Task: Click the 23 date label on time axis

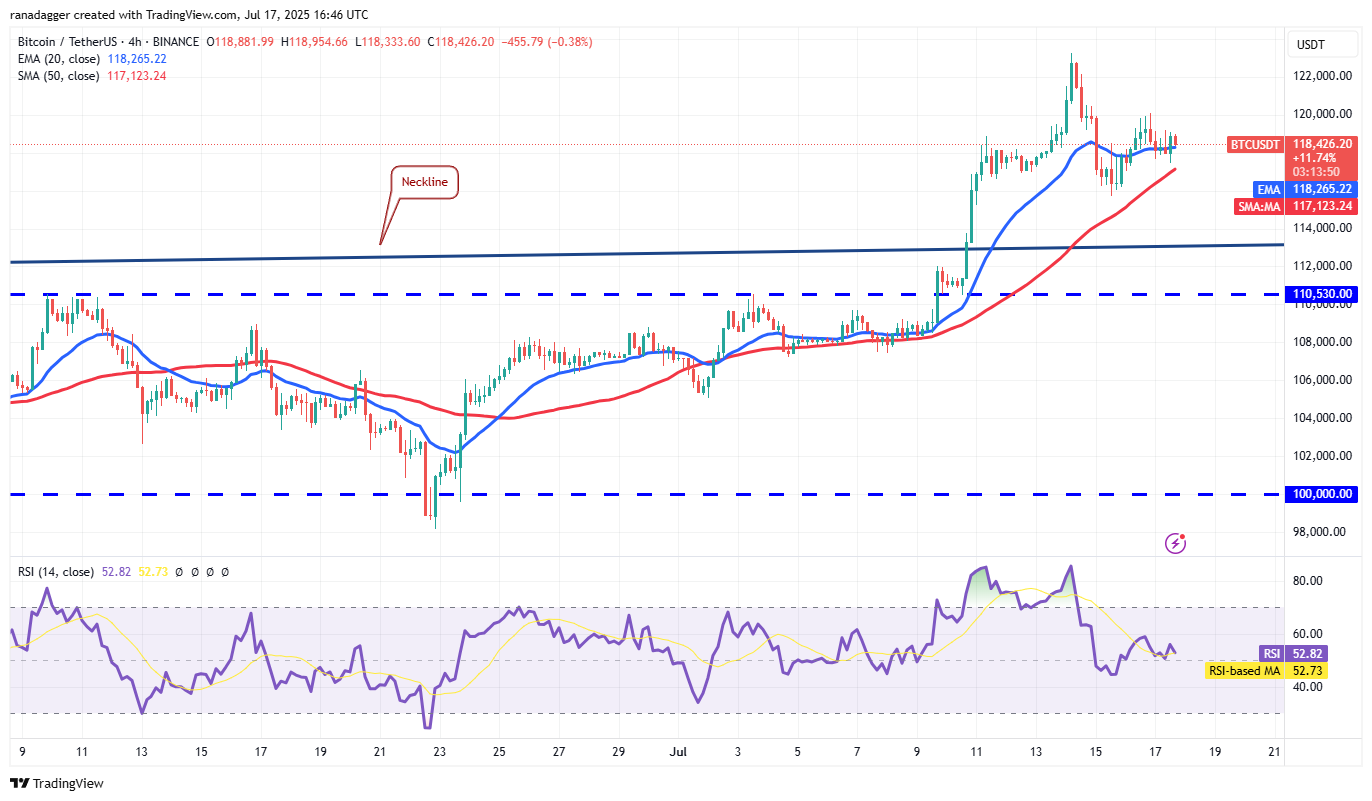Action: click(439, 751)
